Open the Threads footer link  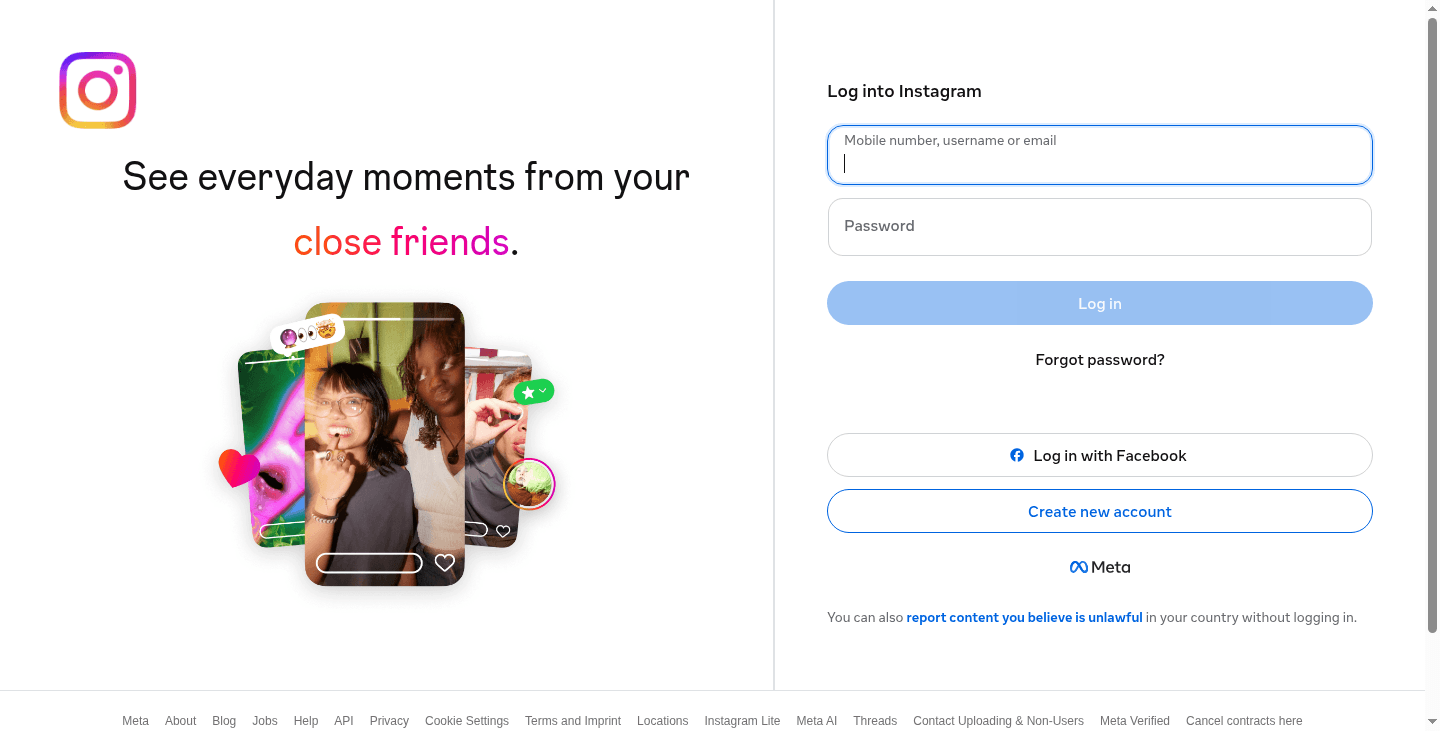tap(875, 721)
